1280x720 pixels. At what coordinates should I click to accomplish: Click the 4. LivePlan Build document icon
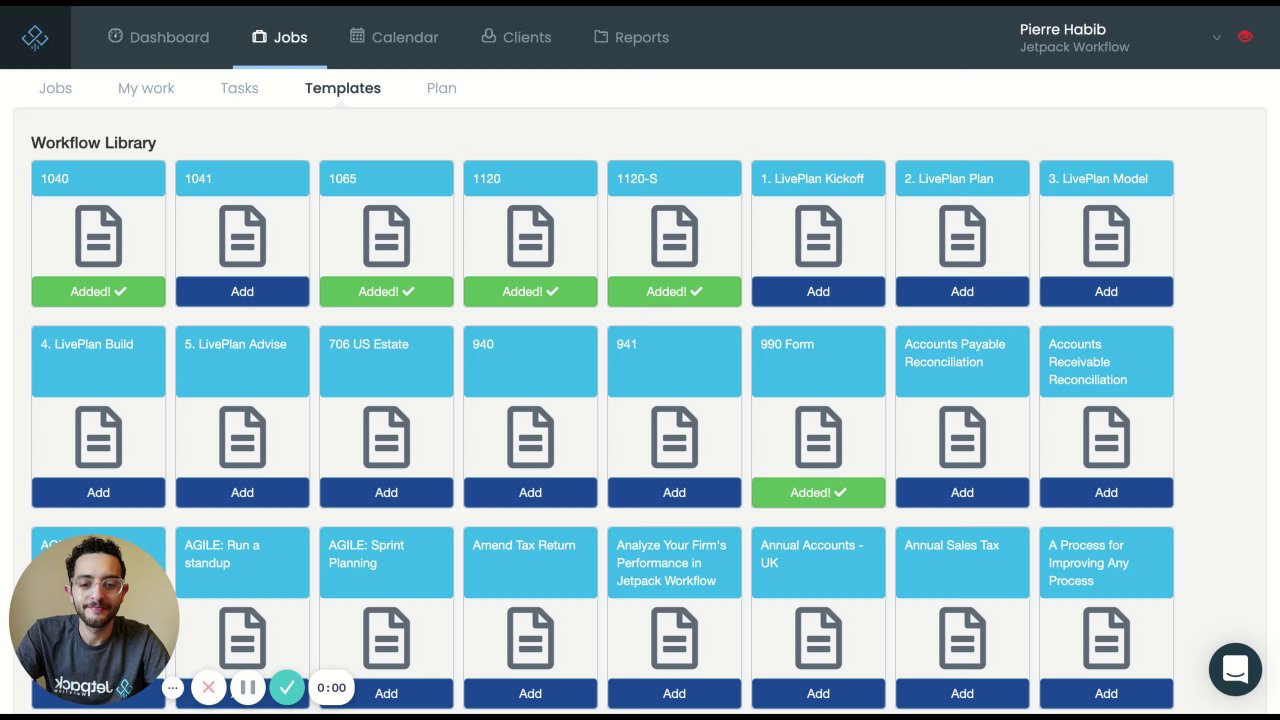coord(98,437)
